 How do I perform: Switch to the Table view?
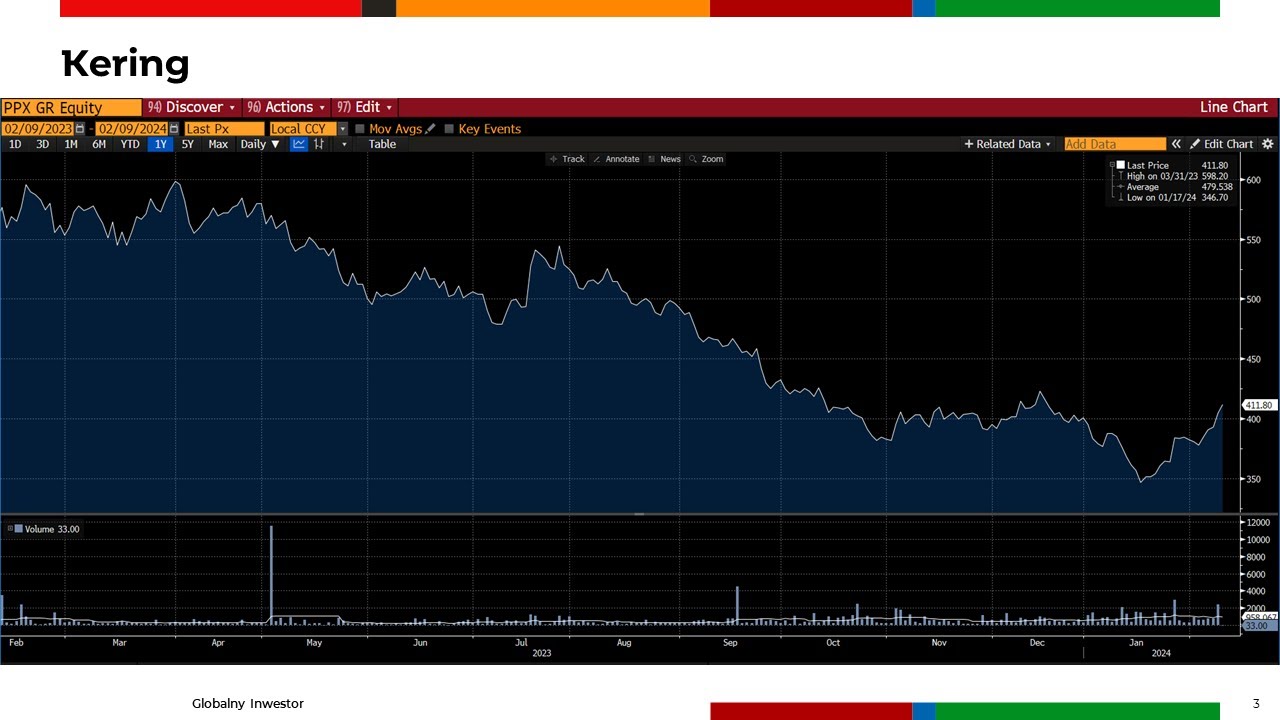[382, 144]
